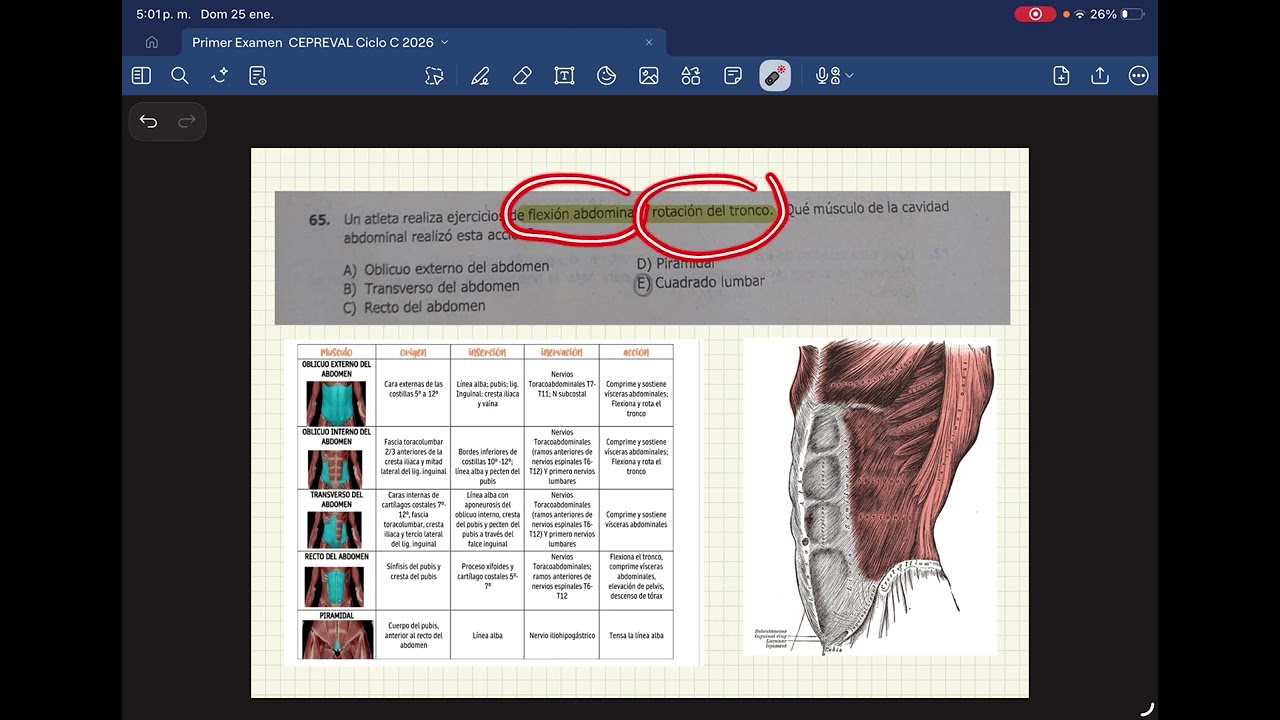This screenshot has width=1280, height=720.
Task: Click the 'inervación' table header
Action: tap(562, 352)
